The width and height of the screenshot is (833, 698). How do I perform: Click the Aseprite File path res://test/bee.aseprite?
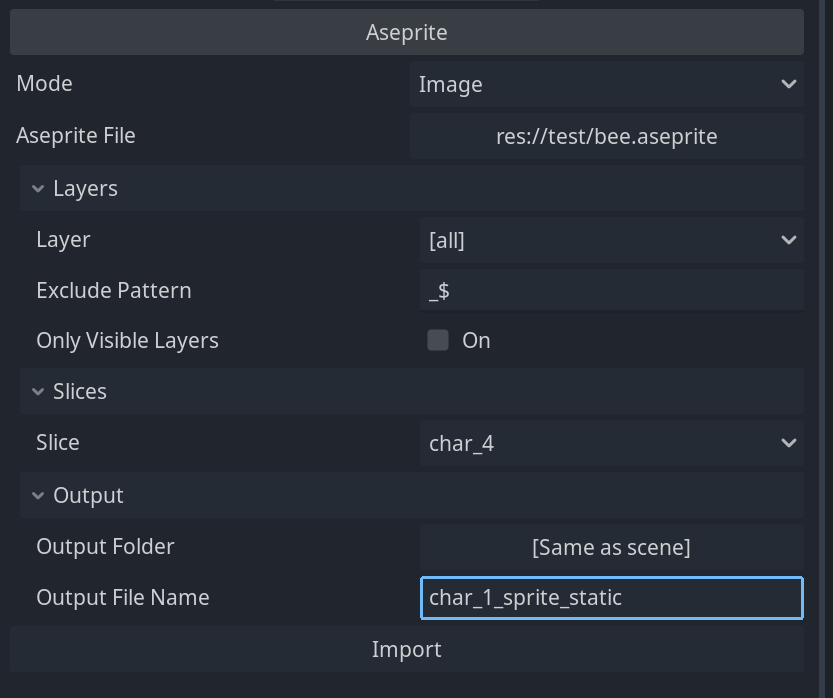(x=606, y=136)
